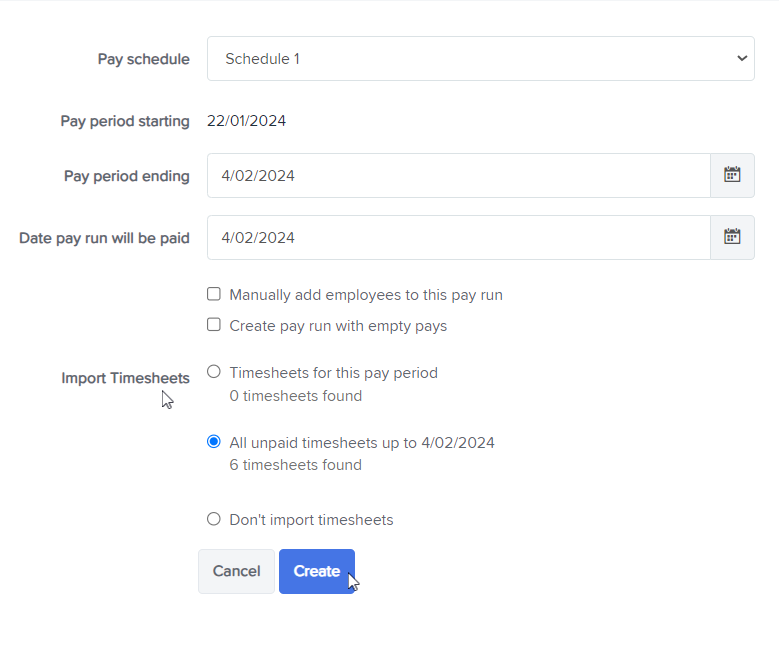The image size is (779, 660).
Task: Open calendar picker for Date pay run paid
Action: tap(732, 237)
